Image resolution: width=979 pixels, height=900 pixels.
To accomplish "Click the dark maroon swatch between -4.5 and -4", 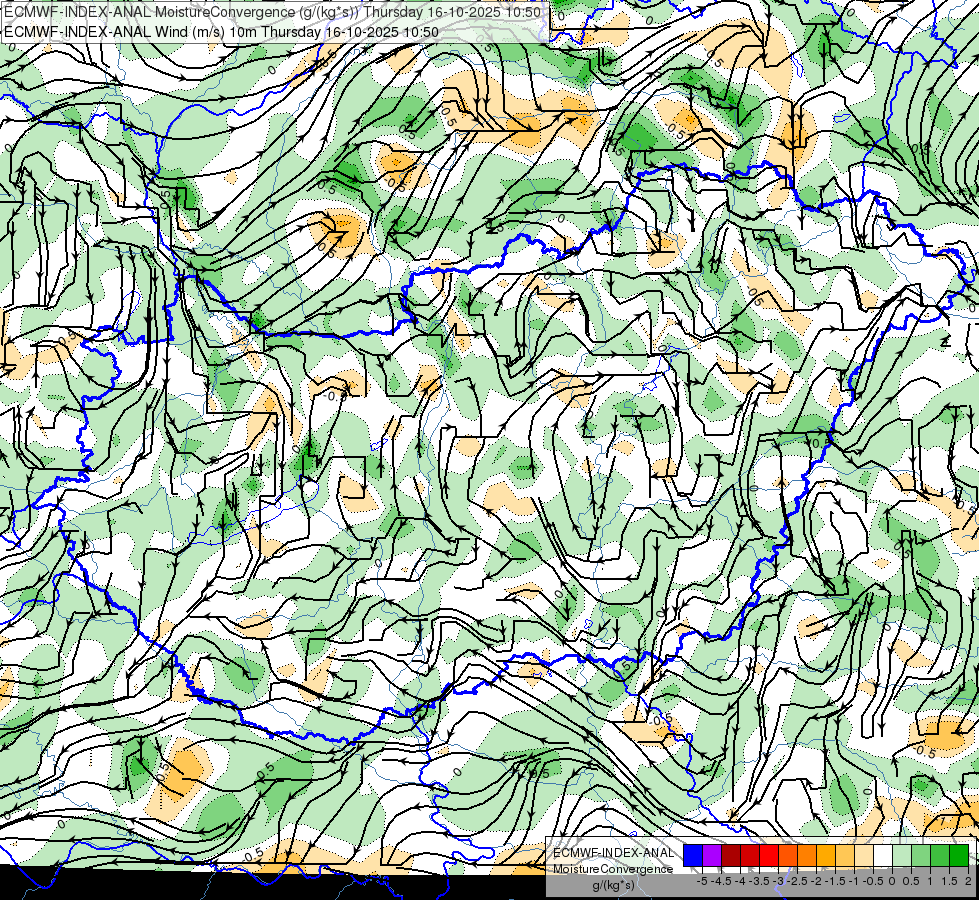I will coord(731,856).
